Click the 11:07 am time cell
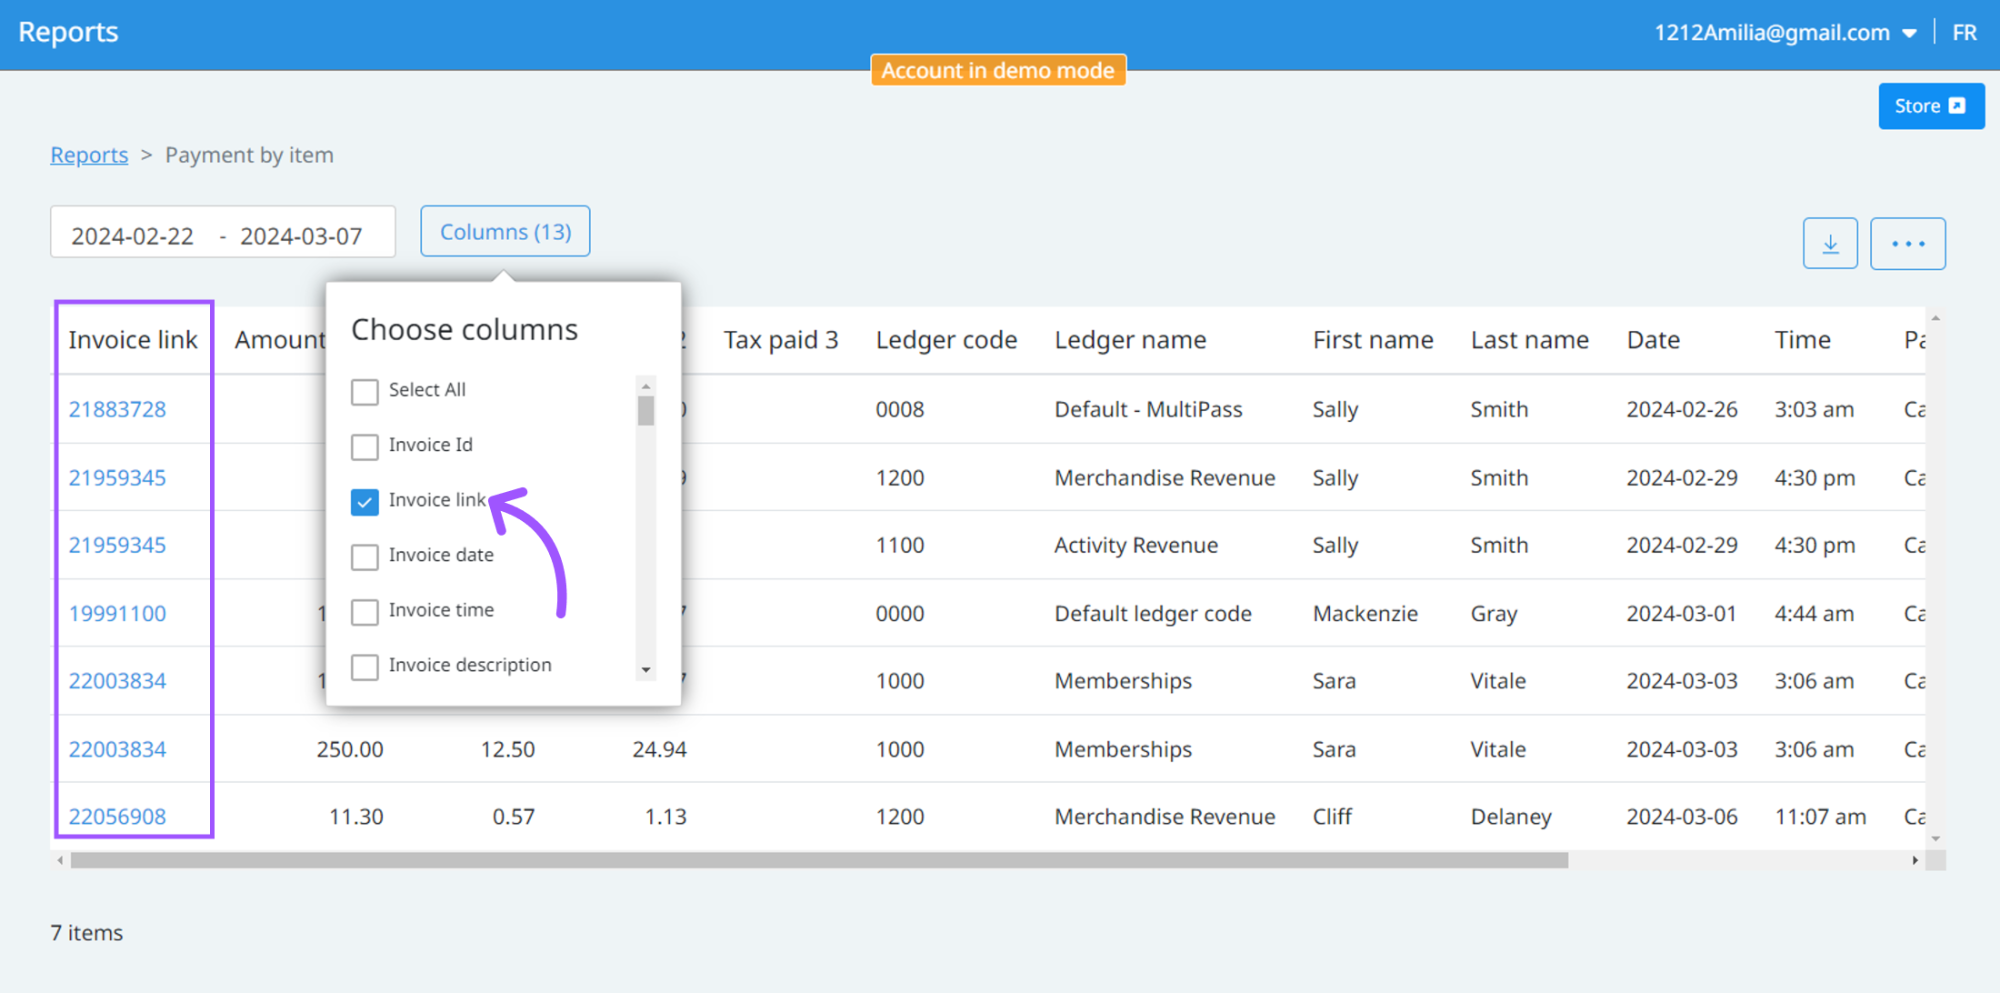The width and height of the screenshot is (2000, 993). tap(1820, 816)
